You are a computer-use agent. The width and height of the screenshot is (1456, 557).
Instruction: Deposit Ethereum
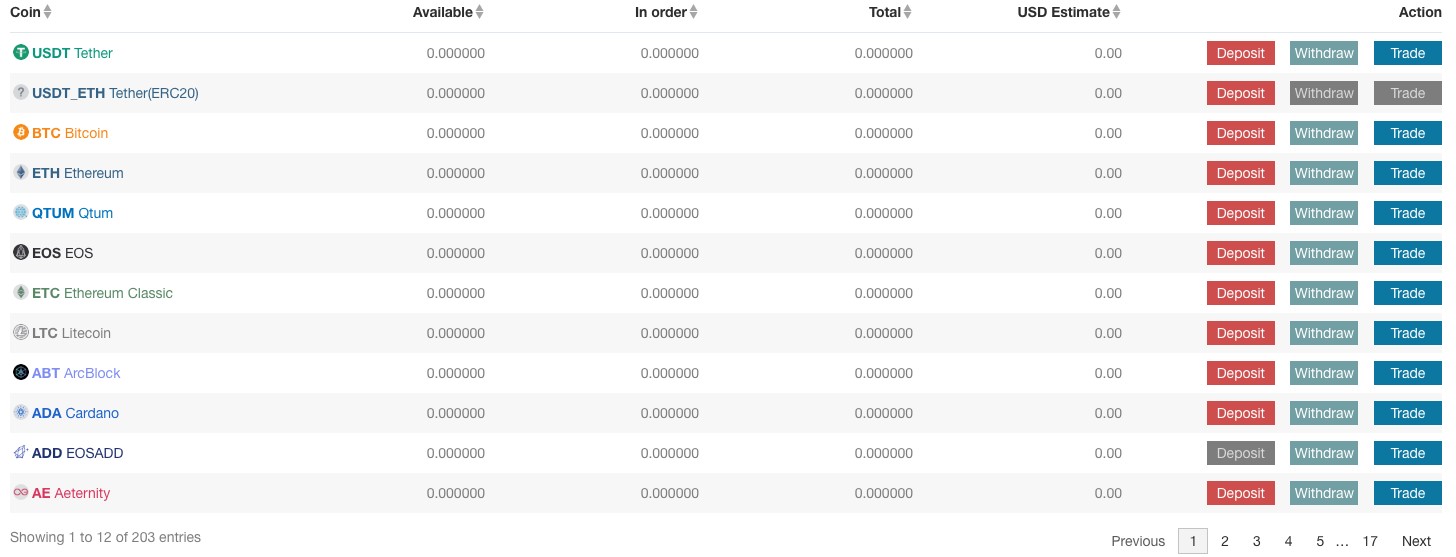1241,173
